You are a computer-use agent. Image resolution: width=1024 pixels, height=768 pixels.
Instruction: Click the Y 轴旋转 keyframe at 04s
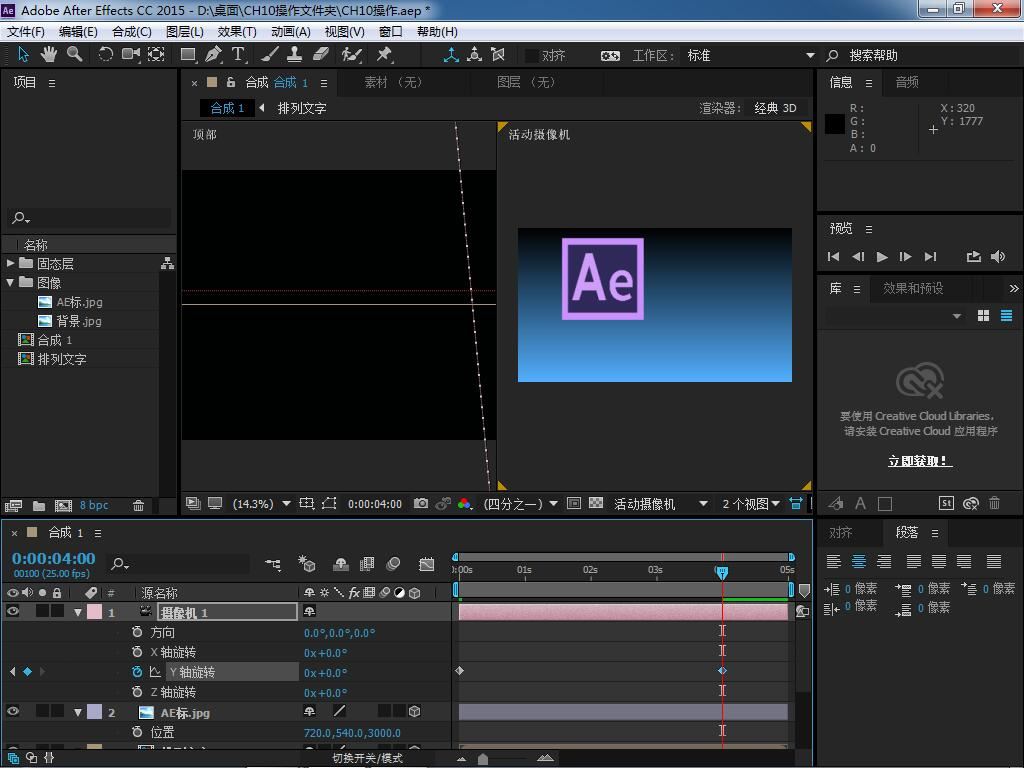point(722,671)
